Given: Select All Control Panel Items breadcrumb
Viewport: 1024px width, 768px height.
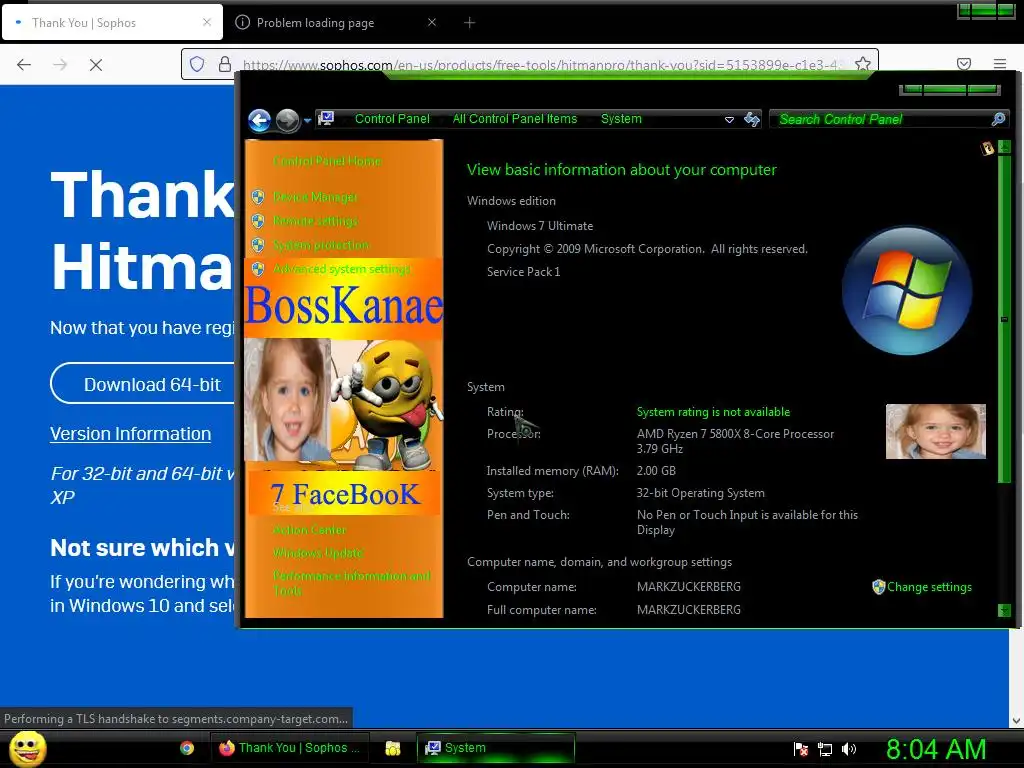Looking at the screenshot, I should point(515,119).
